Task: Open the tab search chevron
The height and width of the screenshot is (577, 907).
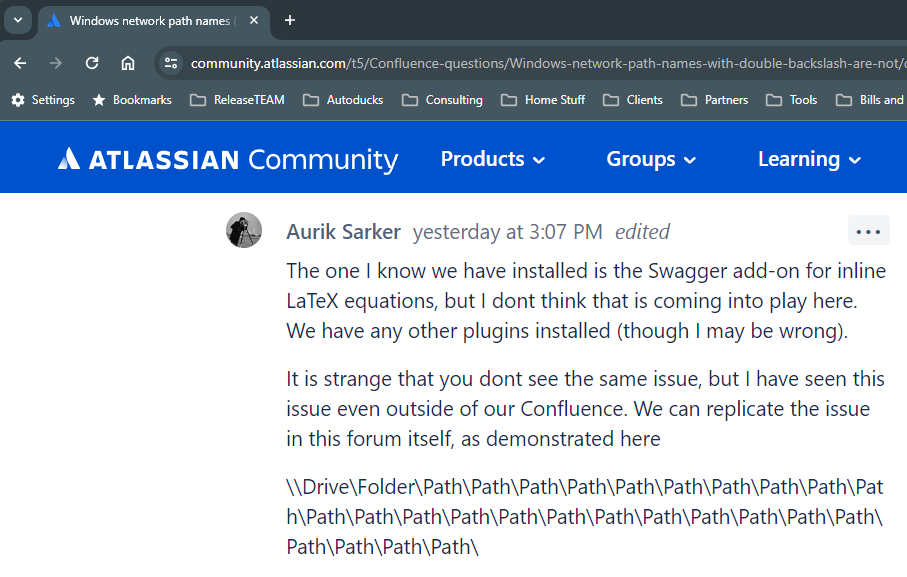Action: tap(17, 21)
